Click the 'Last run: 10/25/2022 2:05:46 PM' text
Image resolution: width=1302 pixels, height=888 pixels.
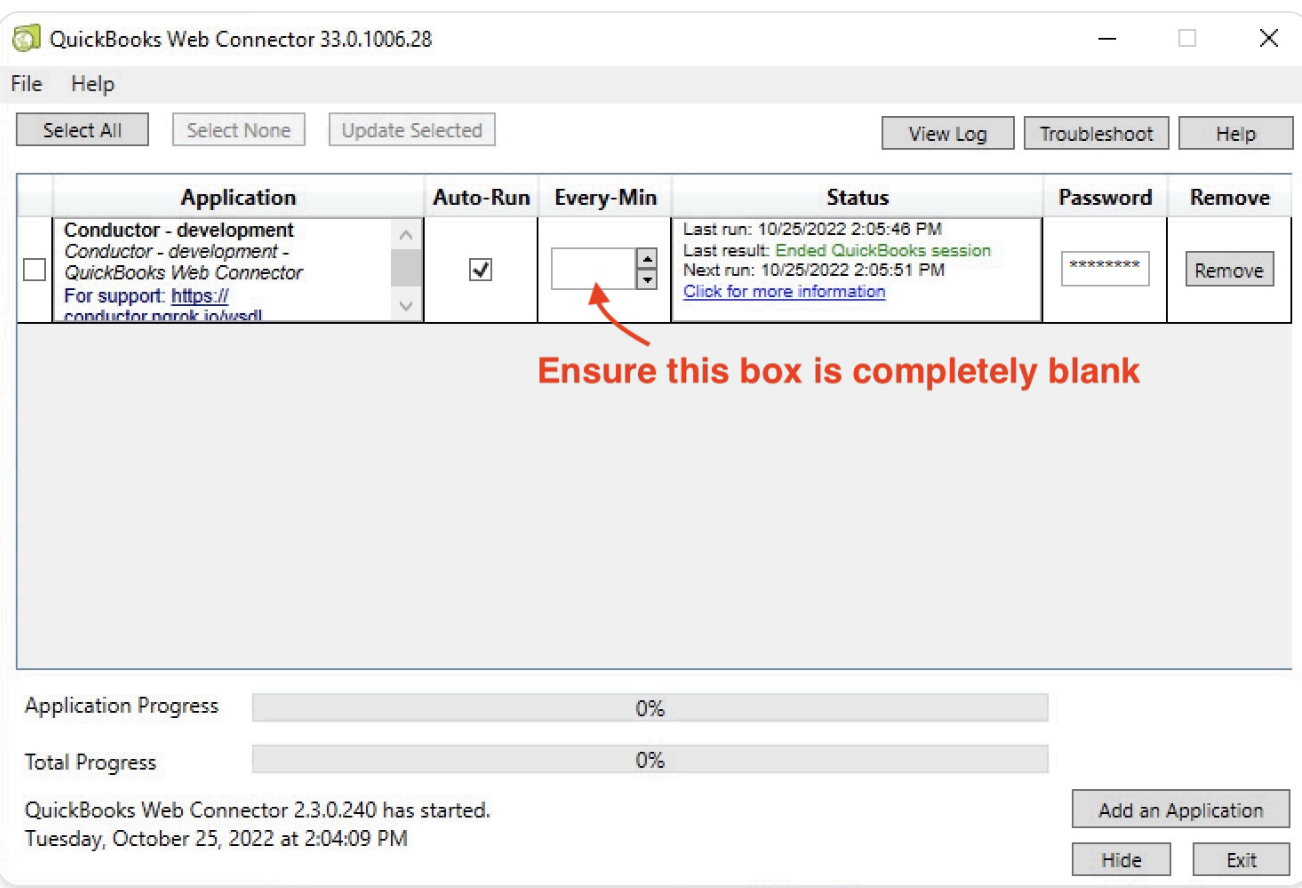[x=813, y=229]
